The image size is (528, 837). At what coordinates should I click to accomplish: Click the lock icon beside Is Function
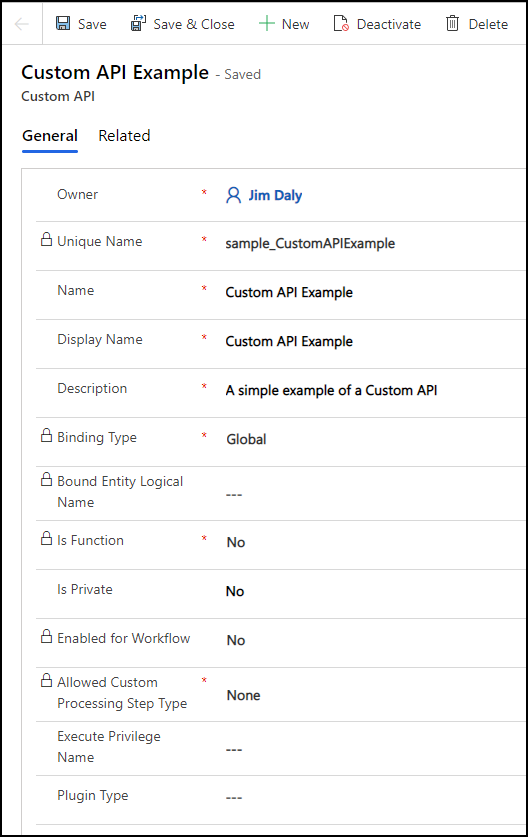(46, 538)
